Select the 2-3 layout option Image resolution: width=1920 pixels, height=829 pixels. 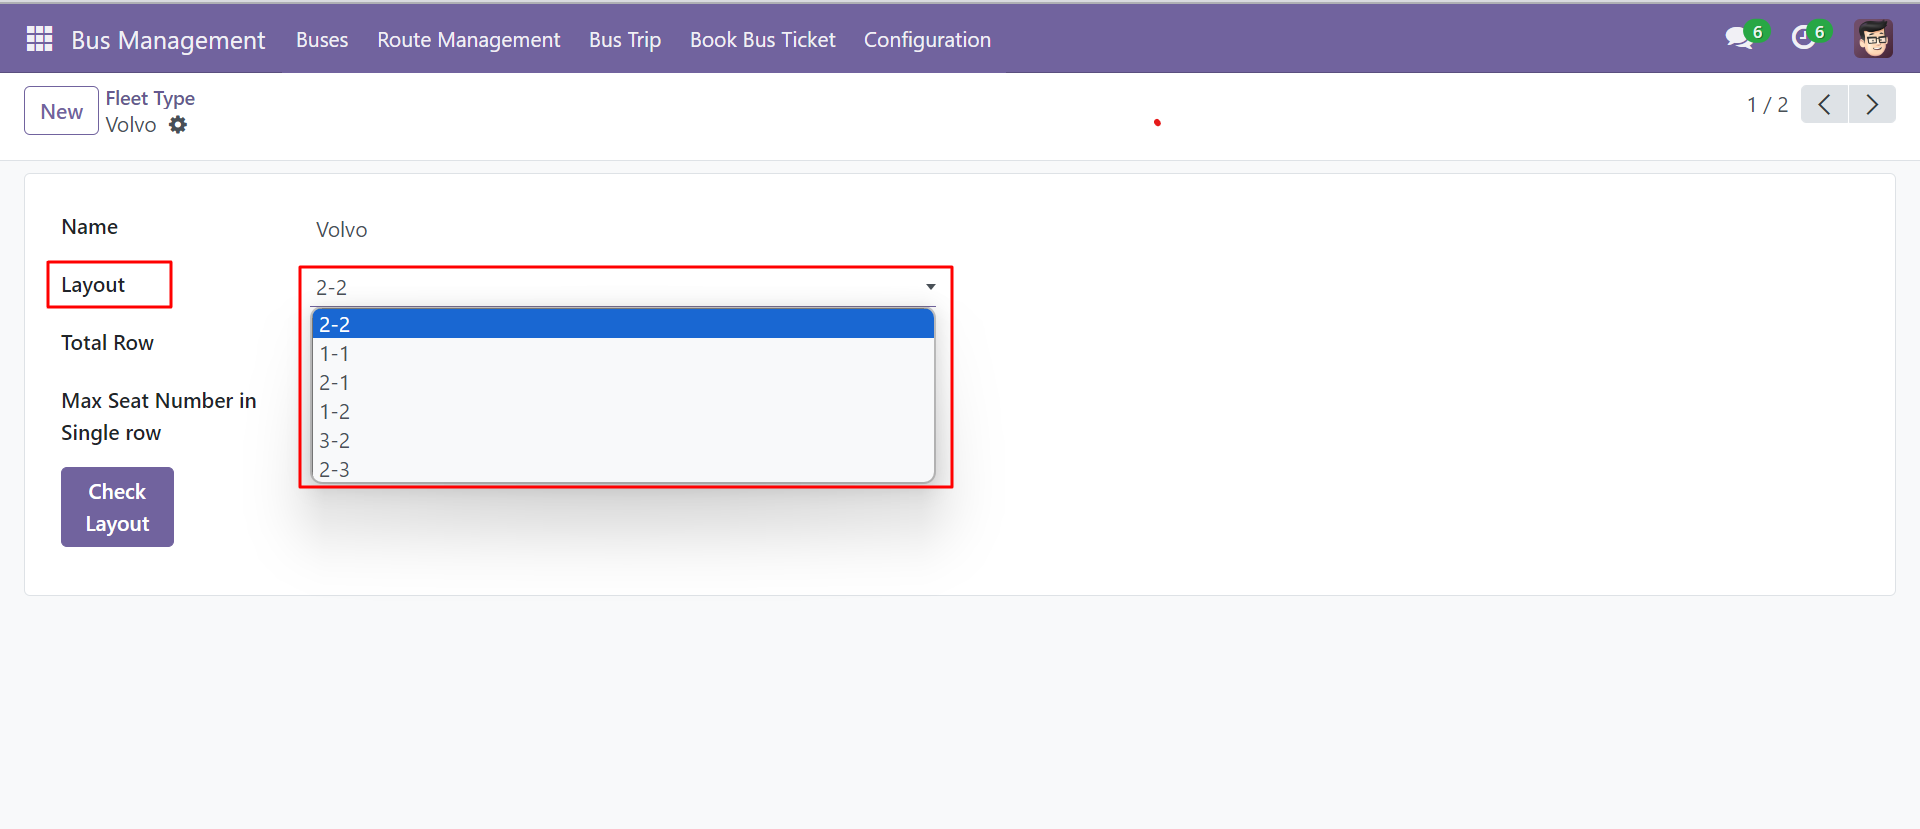623,469
